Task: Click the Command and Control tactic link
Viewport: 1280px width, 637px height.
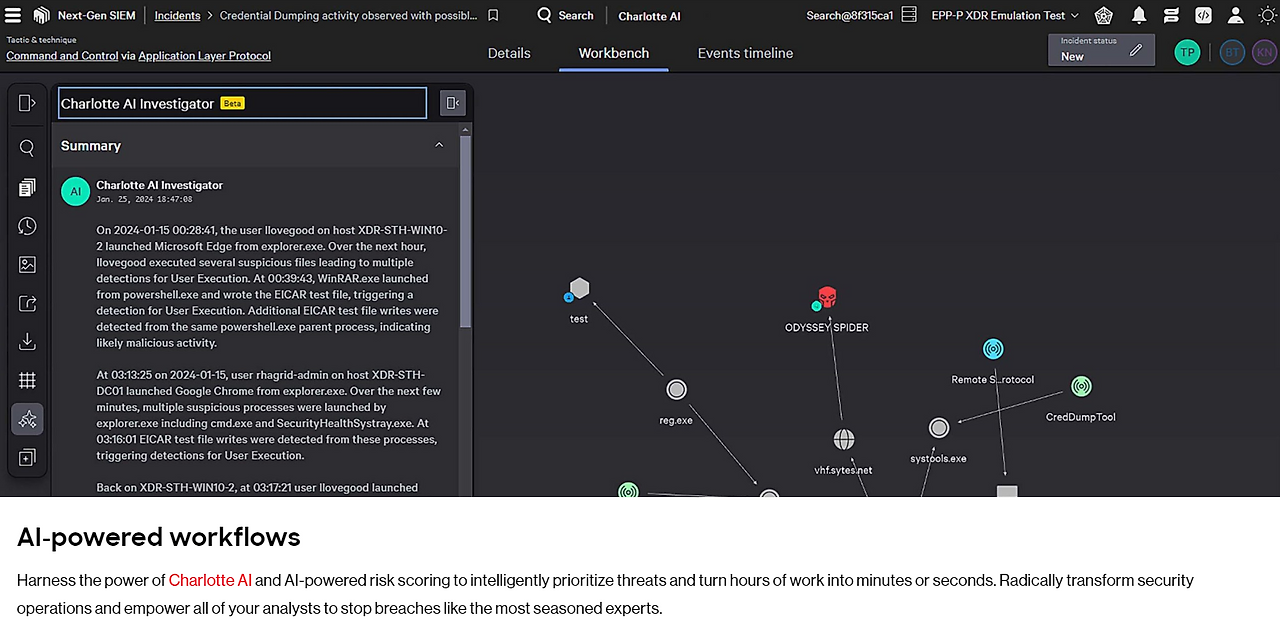Action: [x=62, y=56]
